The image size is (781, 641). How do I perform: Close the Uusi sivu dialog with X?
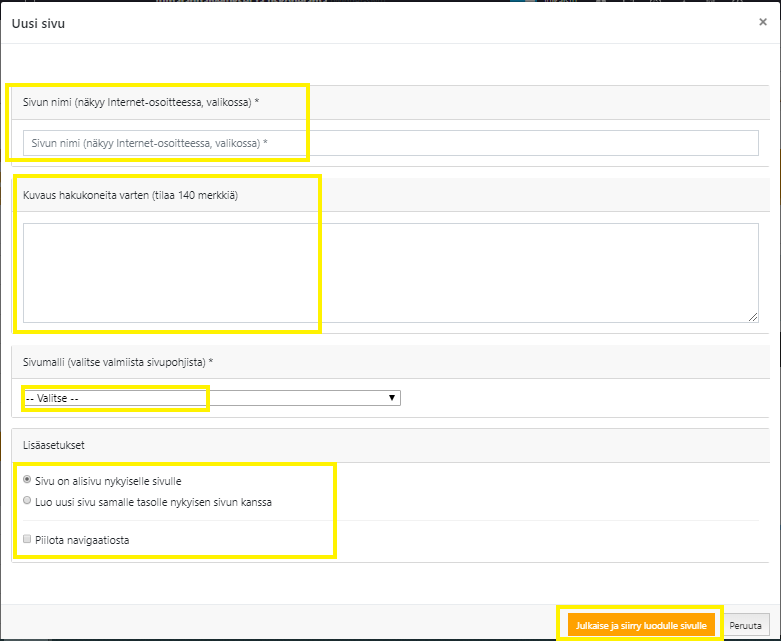click(x=763, y=22)
